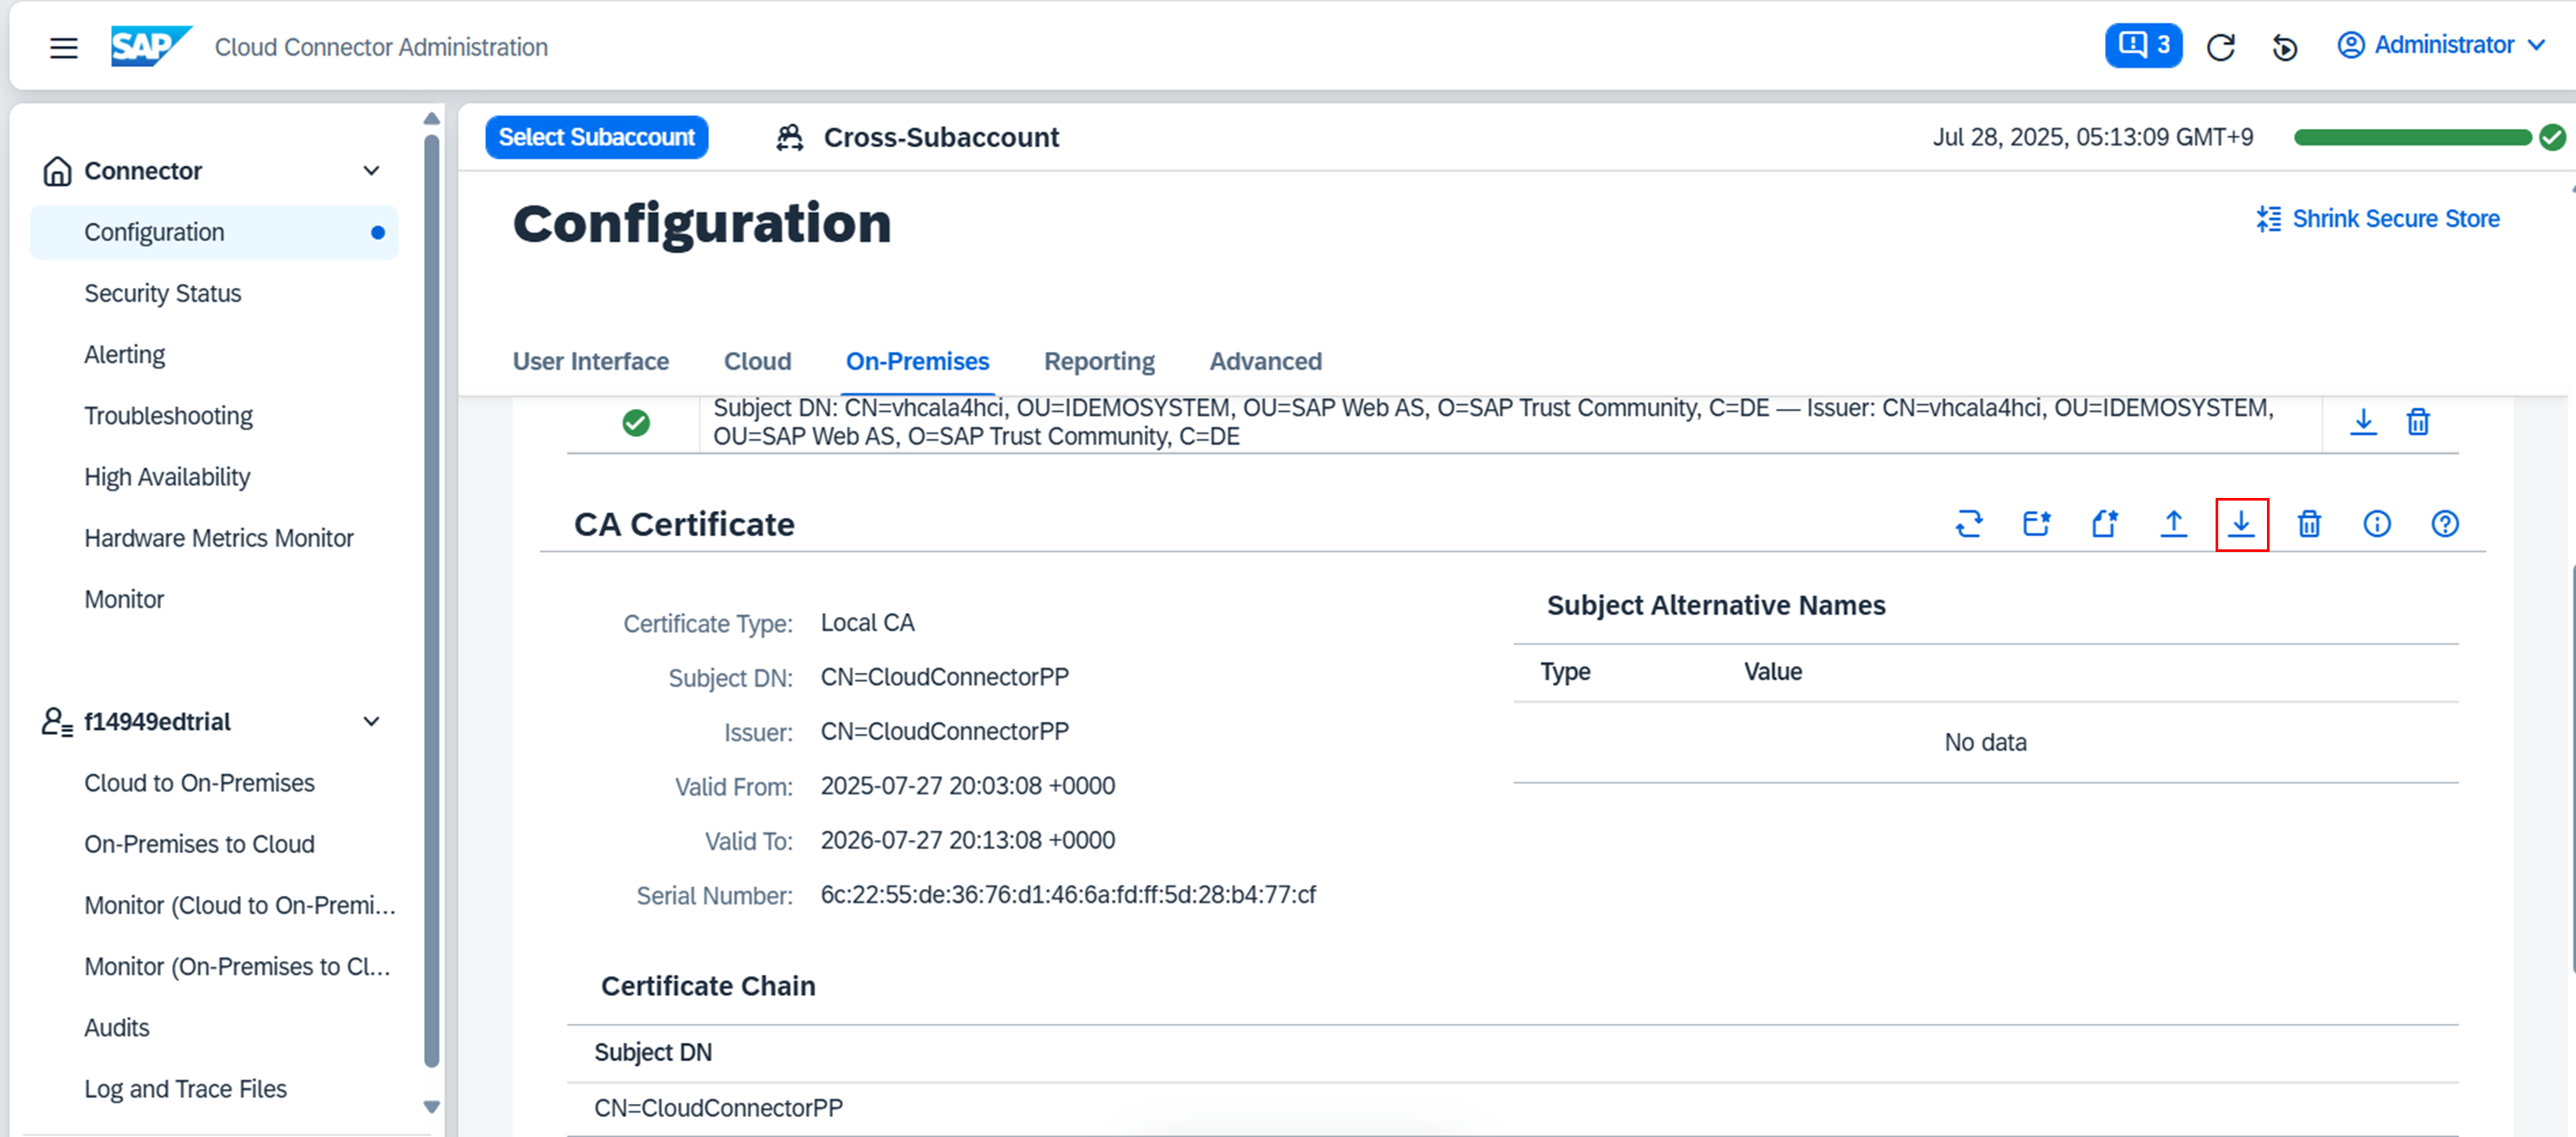Open CA Certificate info icon
The image size is (2576, 1137).
[x=2377, y=524]
